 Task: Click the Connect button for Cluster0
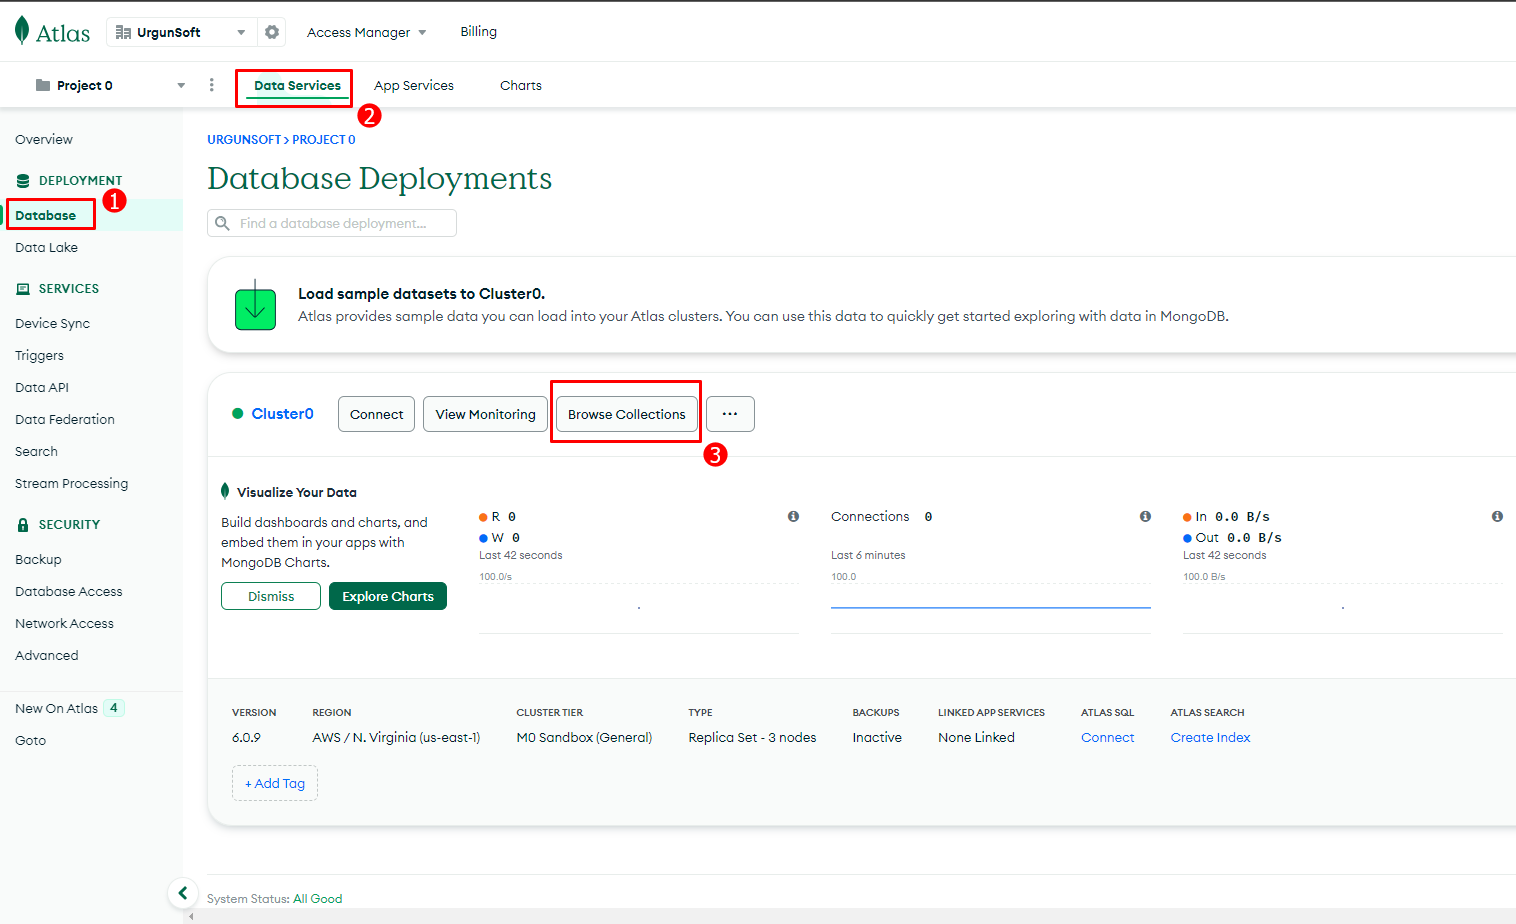[376, 414]
